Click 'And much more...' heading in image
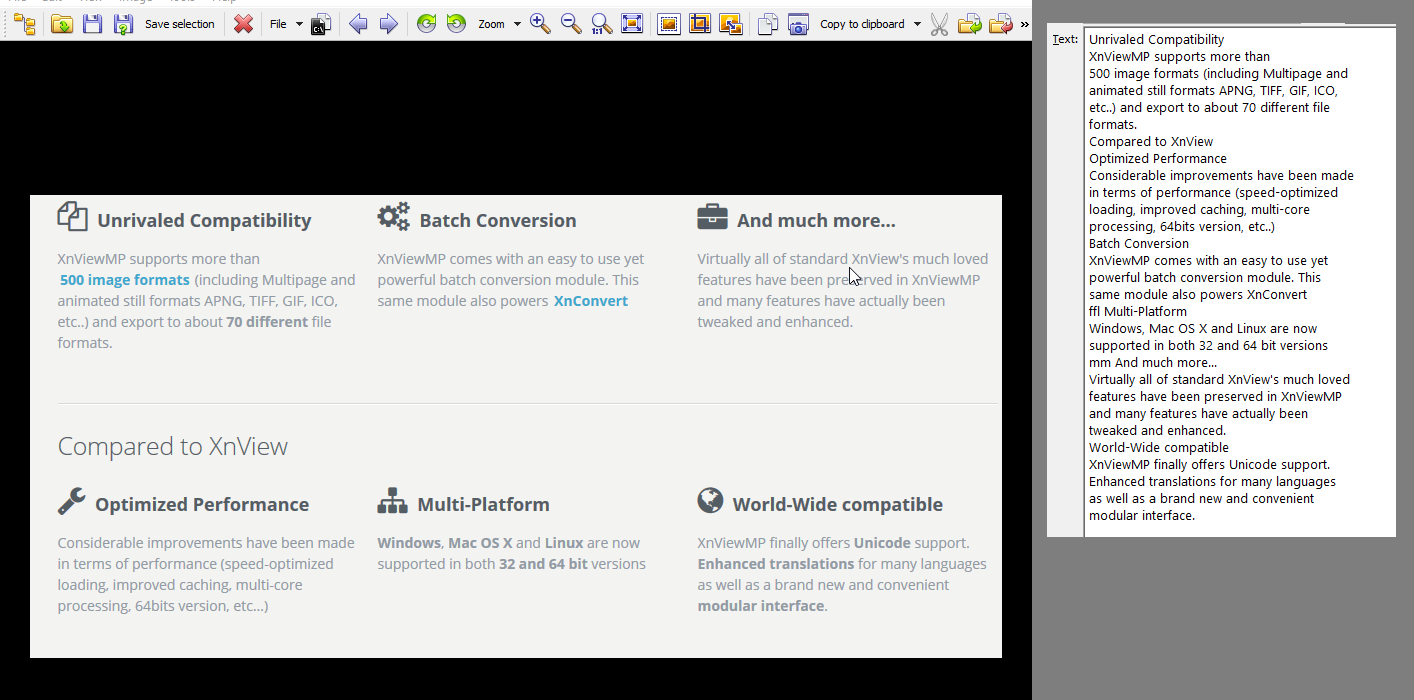The height and width of the screenshot is (700, 1414). [816, 221]
